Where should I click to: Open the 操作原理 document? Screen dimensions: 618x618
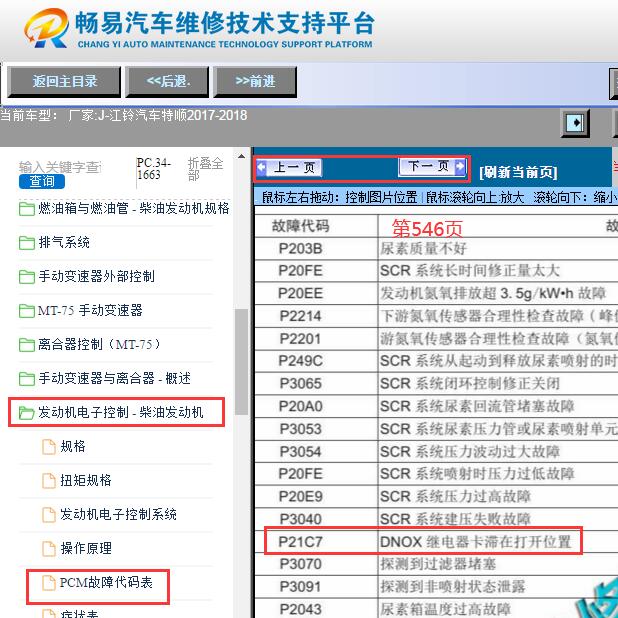pos(86,548)
